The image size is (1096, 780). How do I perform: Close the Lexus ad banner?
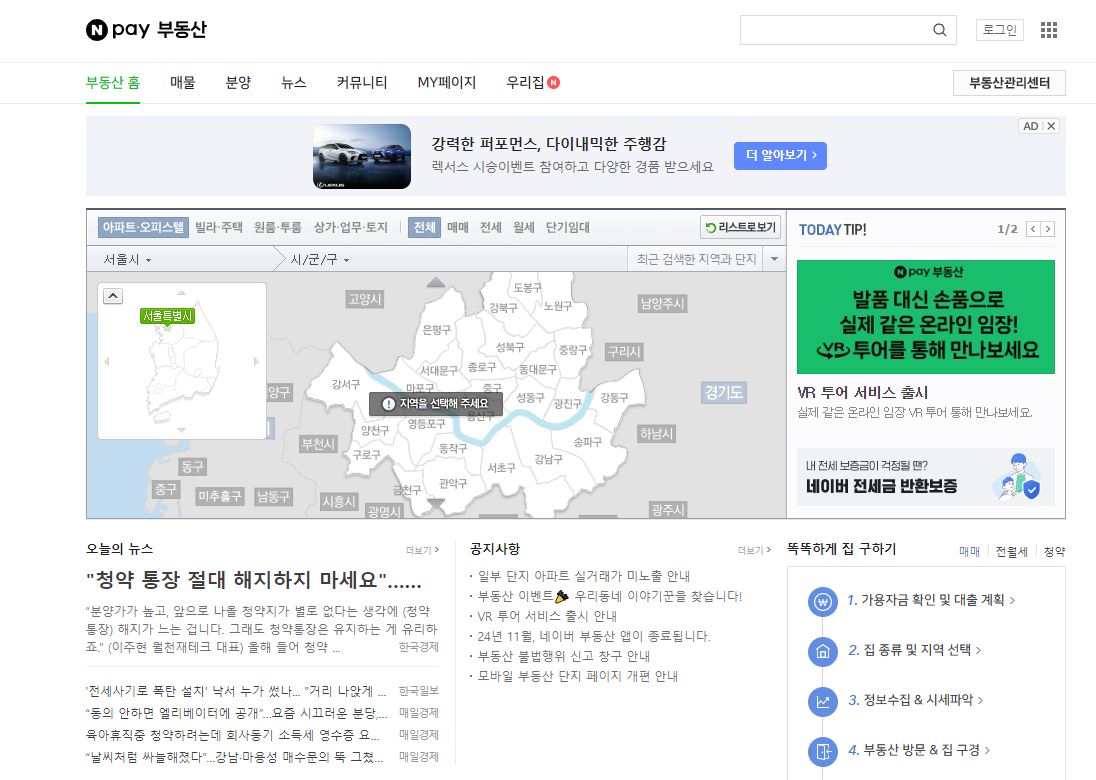[x=1051, y=126]
